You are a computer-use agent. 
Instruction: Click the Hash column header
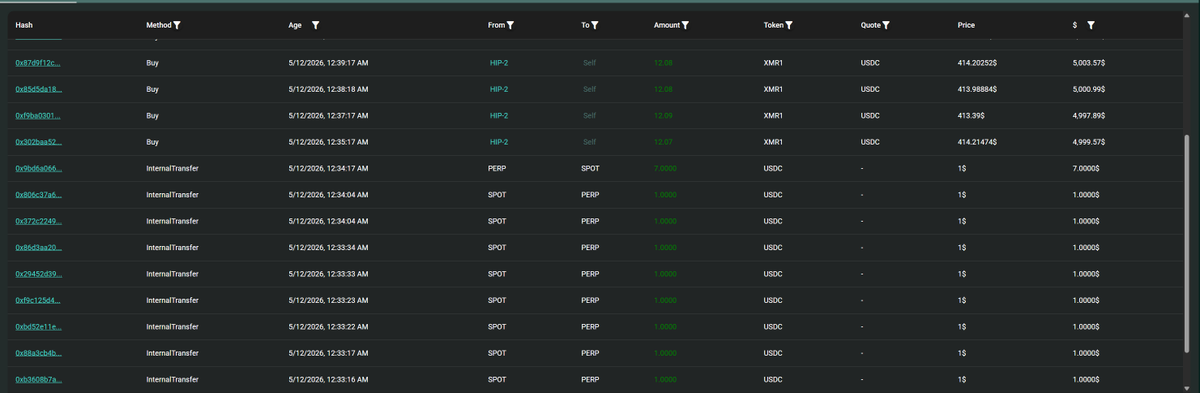tap(25, 25)
